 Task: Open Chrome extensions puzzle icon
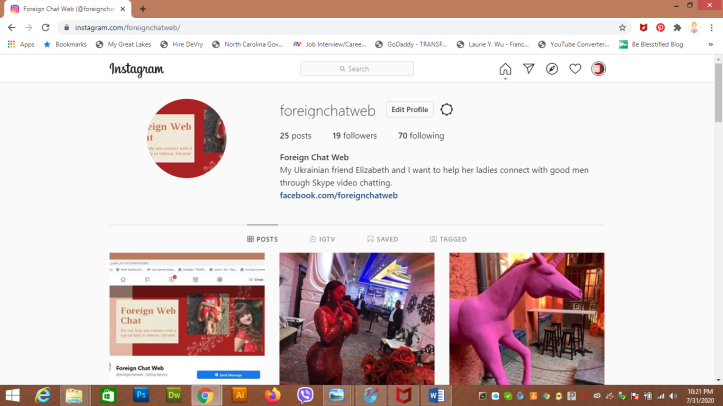coord(677,28)
